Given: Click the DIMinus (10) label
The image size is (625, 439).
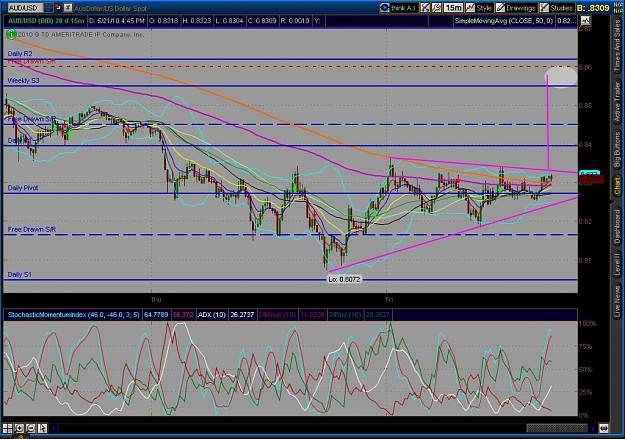Looking at the screenshot, I should (277, 315).
